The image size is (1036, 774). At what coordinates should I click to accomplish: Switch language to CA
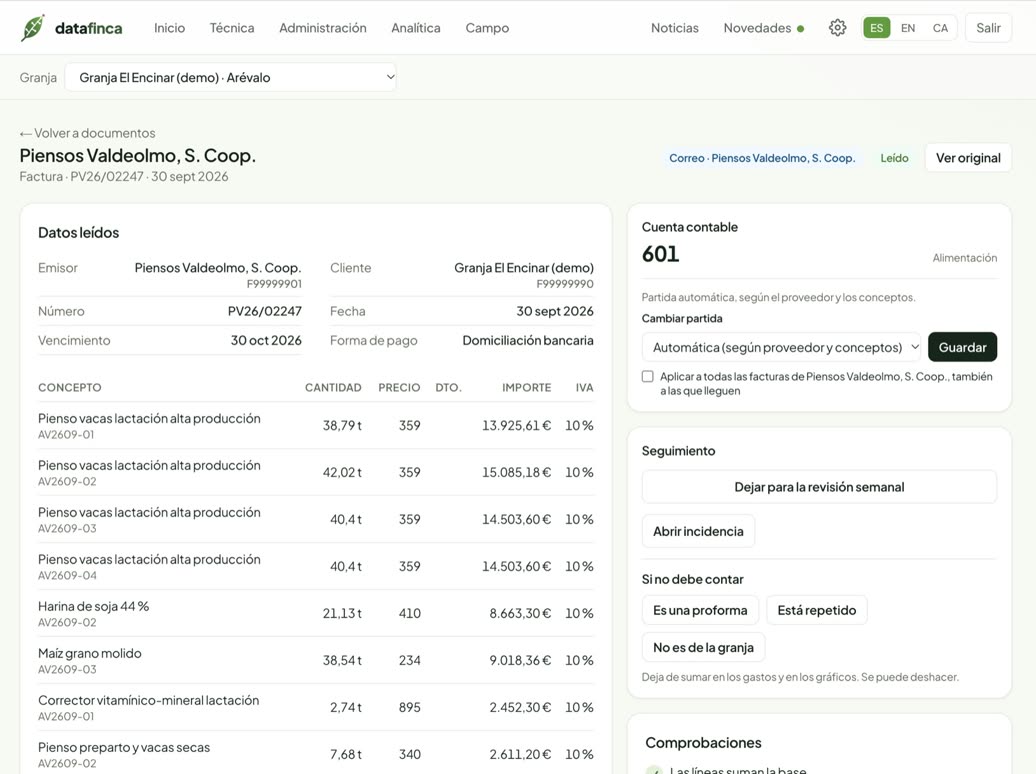click(940, 28)
